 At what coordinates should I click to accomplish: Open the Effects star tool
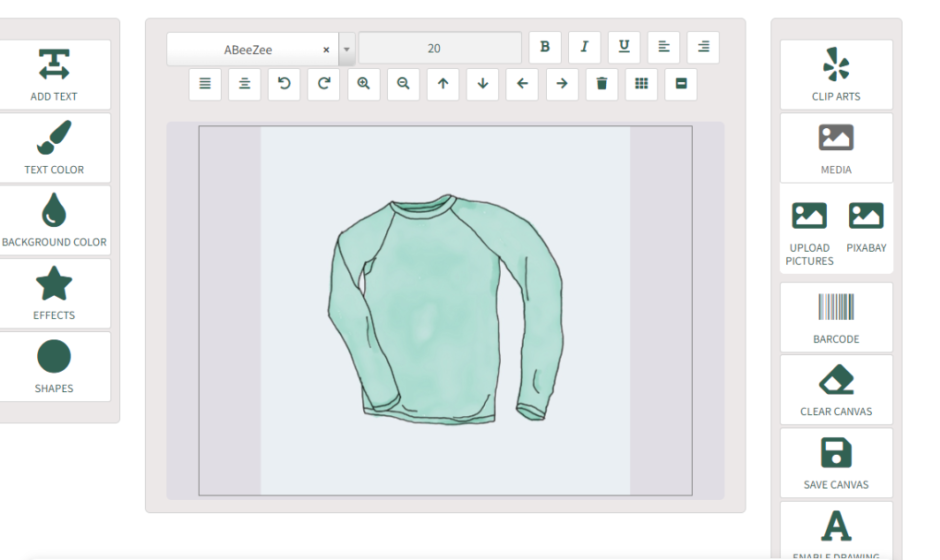pos(54,294)
